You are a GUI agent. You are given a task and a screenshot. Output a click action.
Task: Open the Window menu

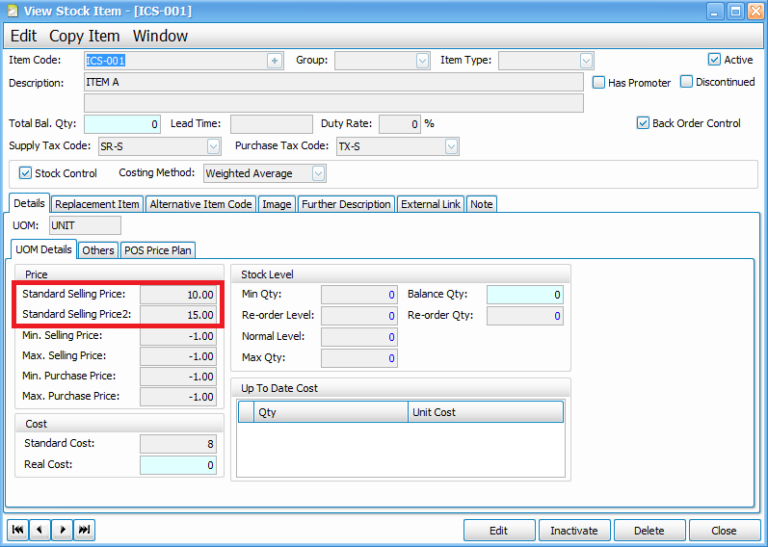point(160,36)
